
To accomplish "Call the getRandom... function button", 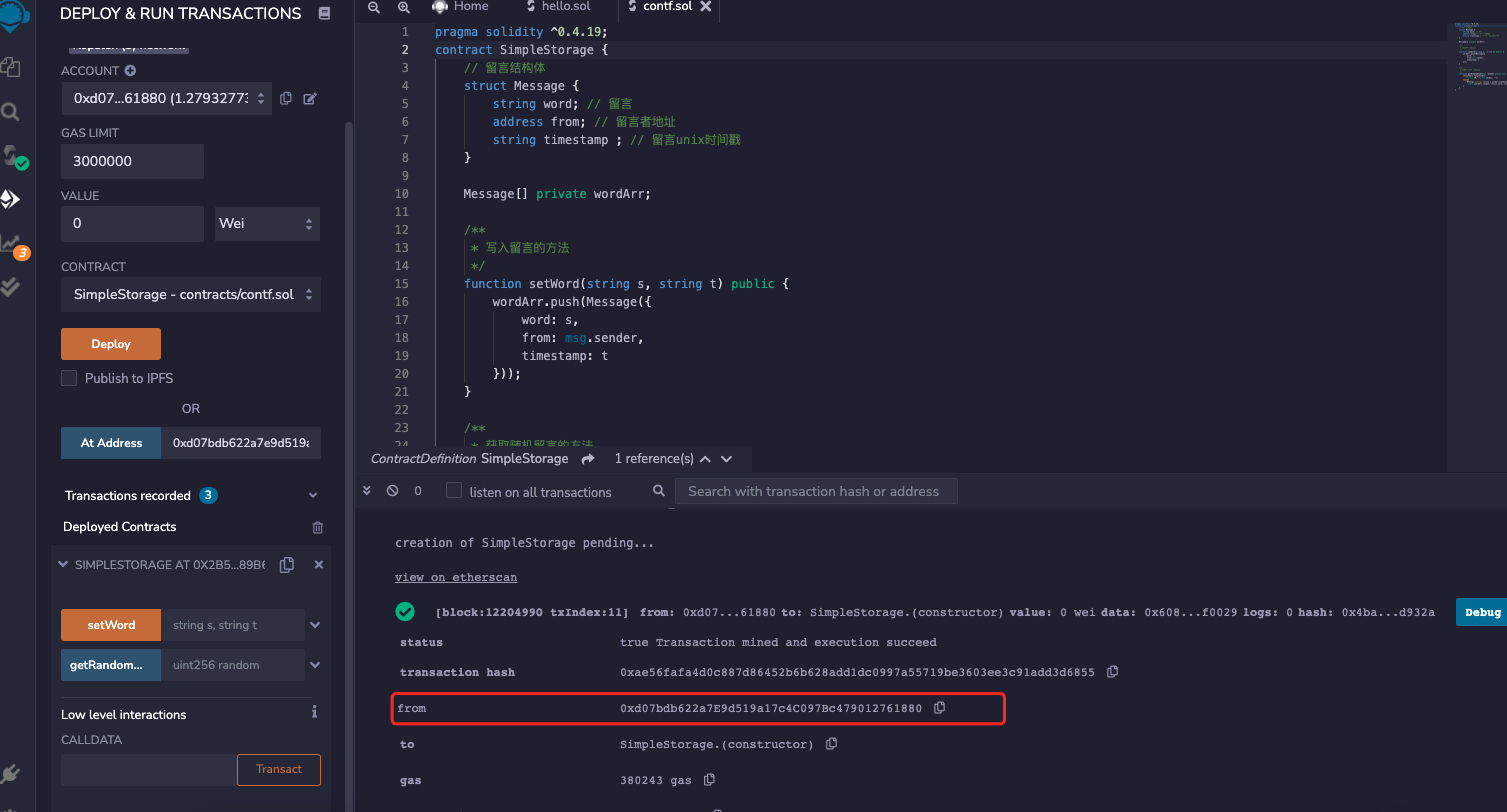I will click(111, 665).
